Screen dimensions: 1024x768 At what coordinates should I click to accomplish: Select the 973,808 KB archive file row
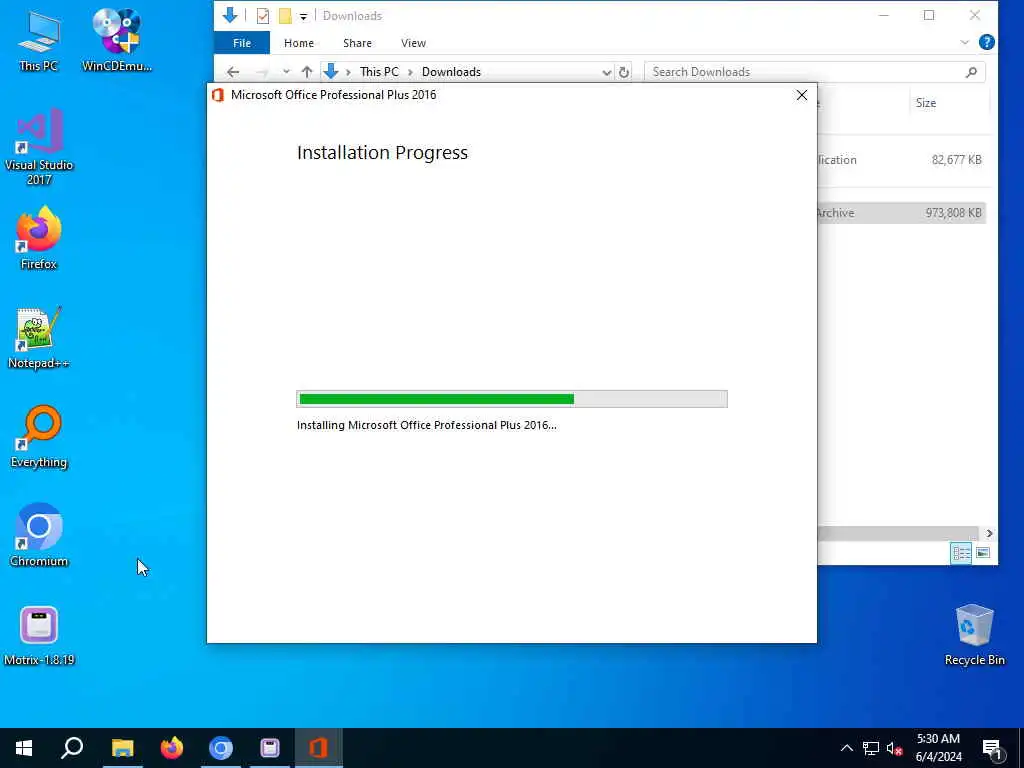(x=901, y=213)
